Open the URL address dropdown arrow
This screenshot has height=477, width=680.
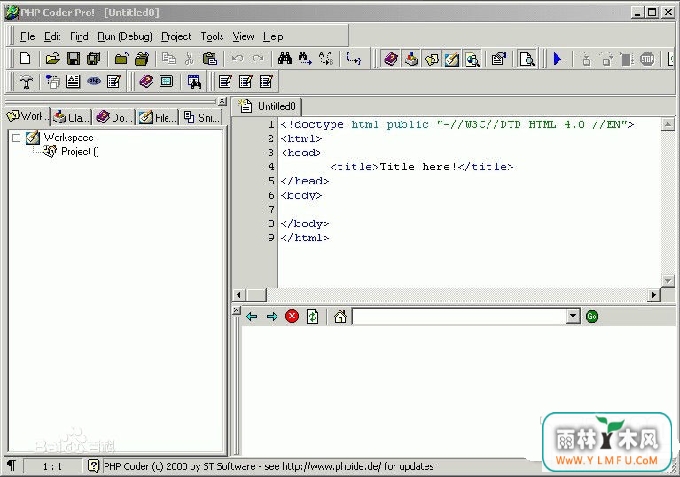coord(573,316)
